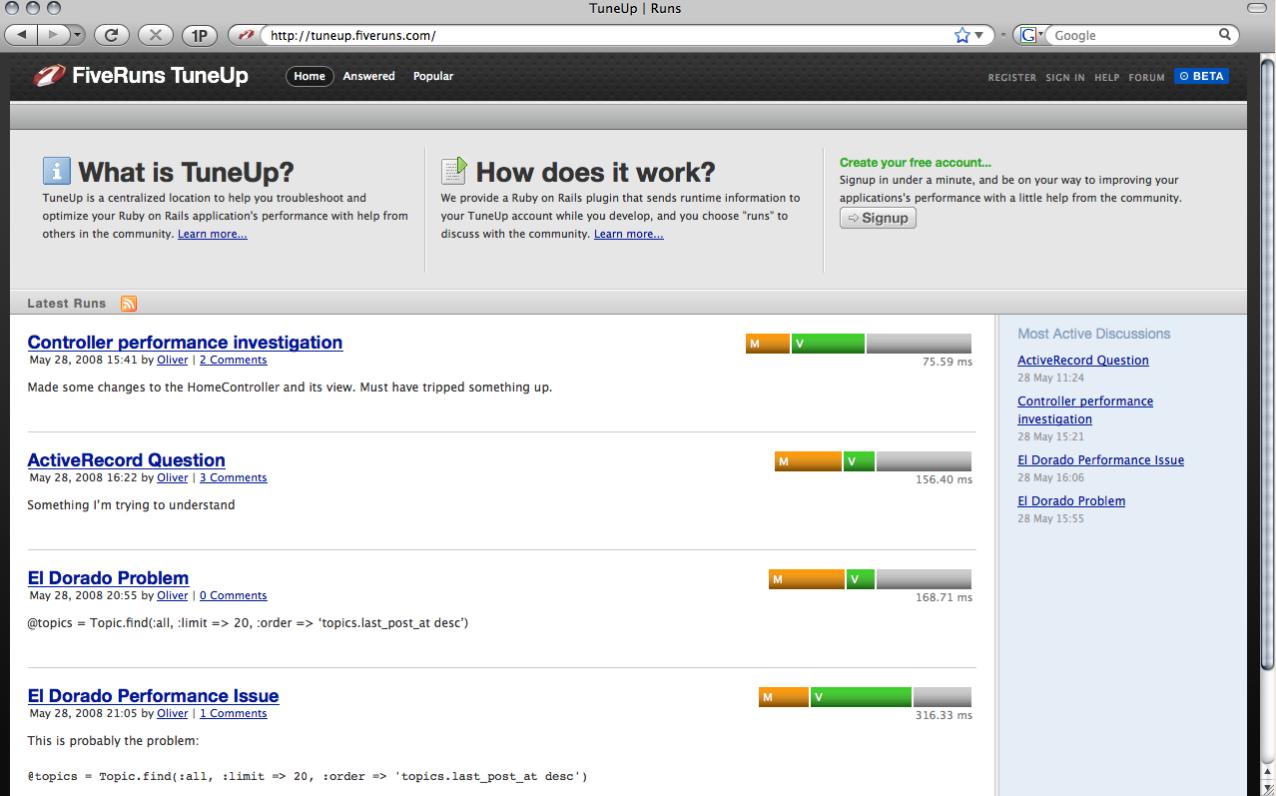1276x796 pixels.
Task: Click the info icon next to What is TuneUp
Action: click(x=56, y=171)
